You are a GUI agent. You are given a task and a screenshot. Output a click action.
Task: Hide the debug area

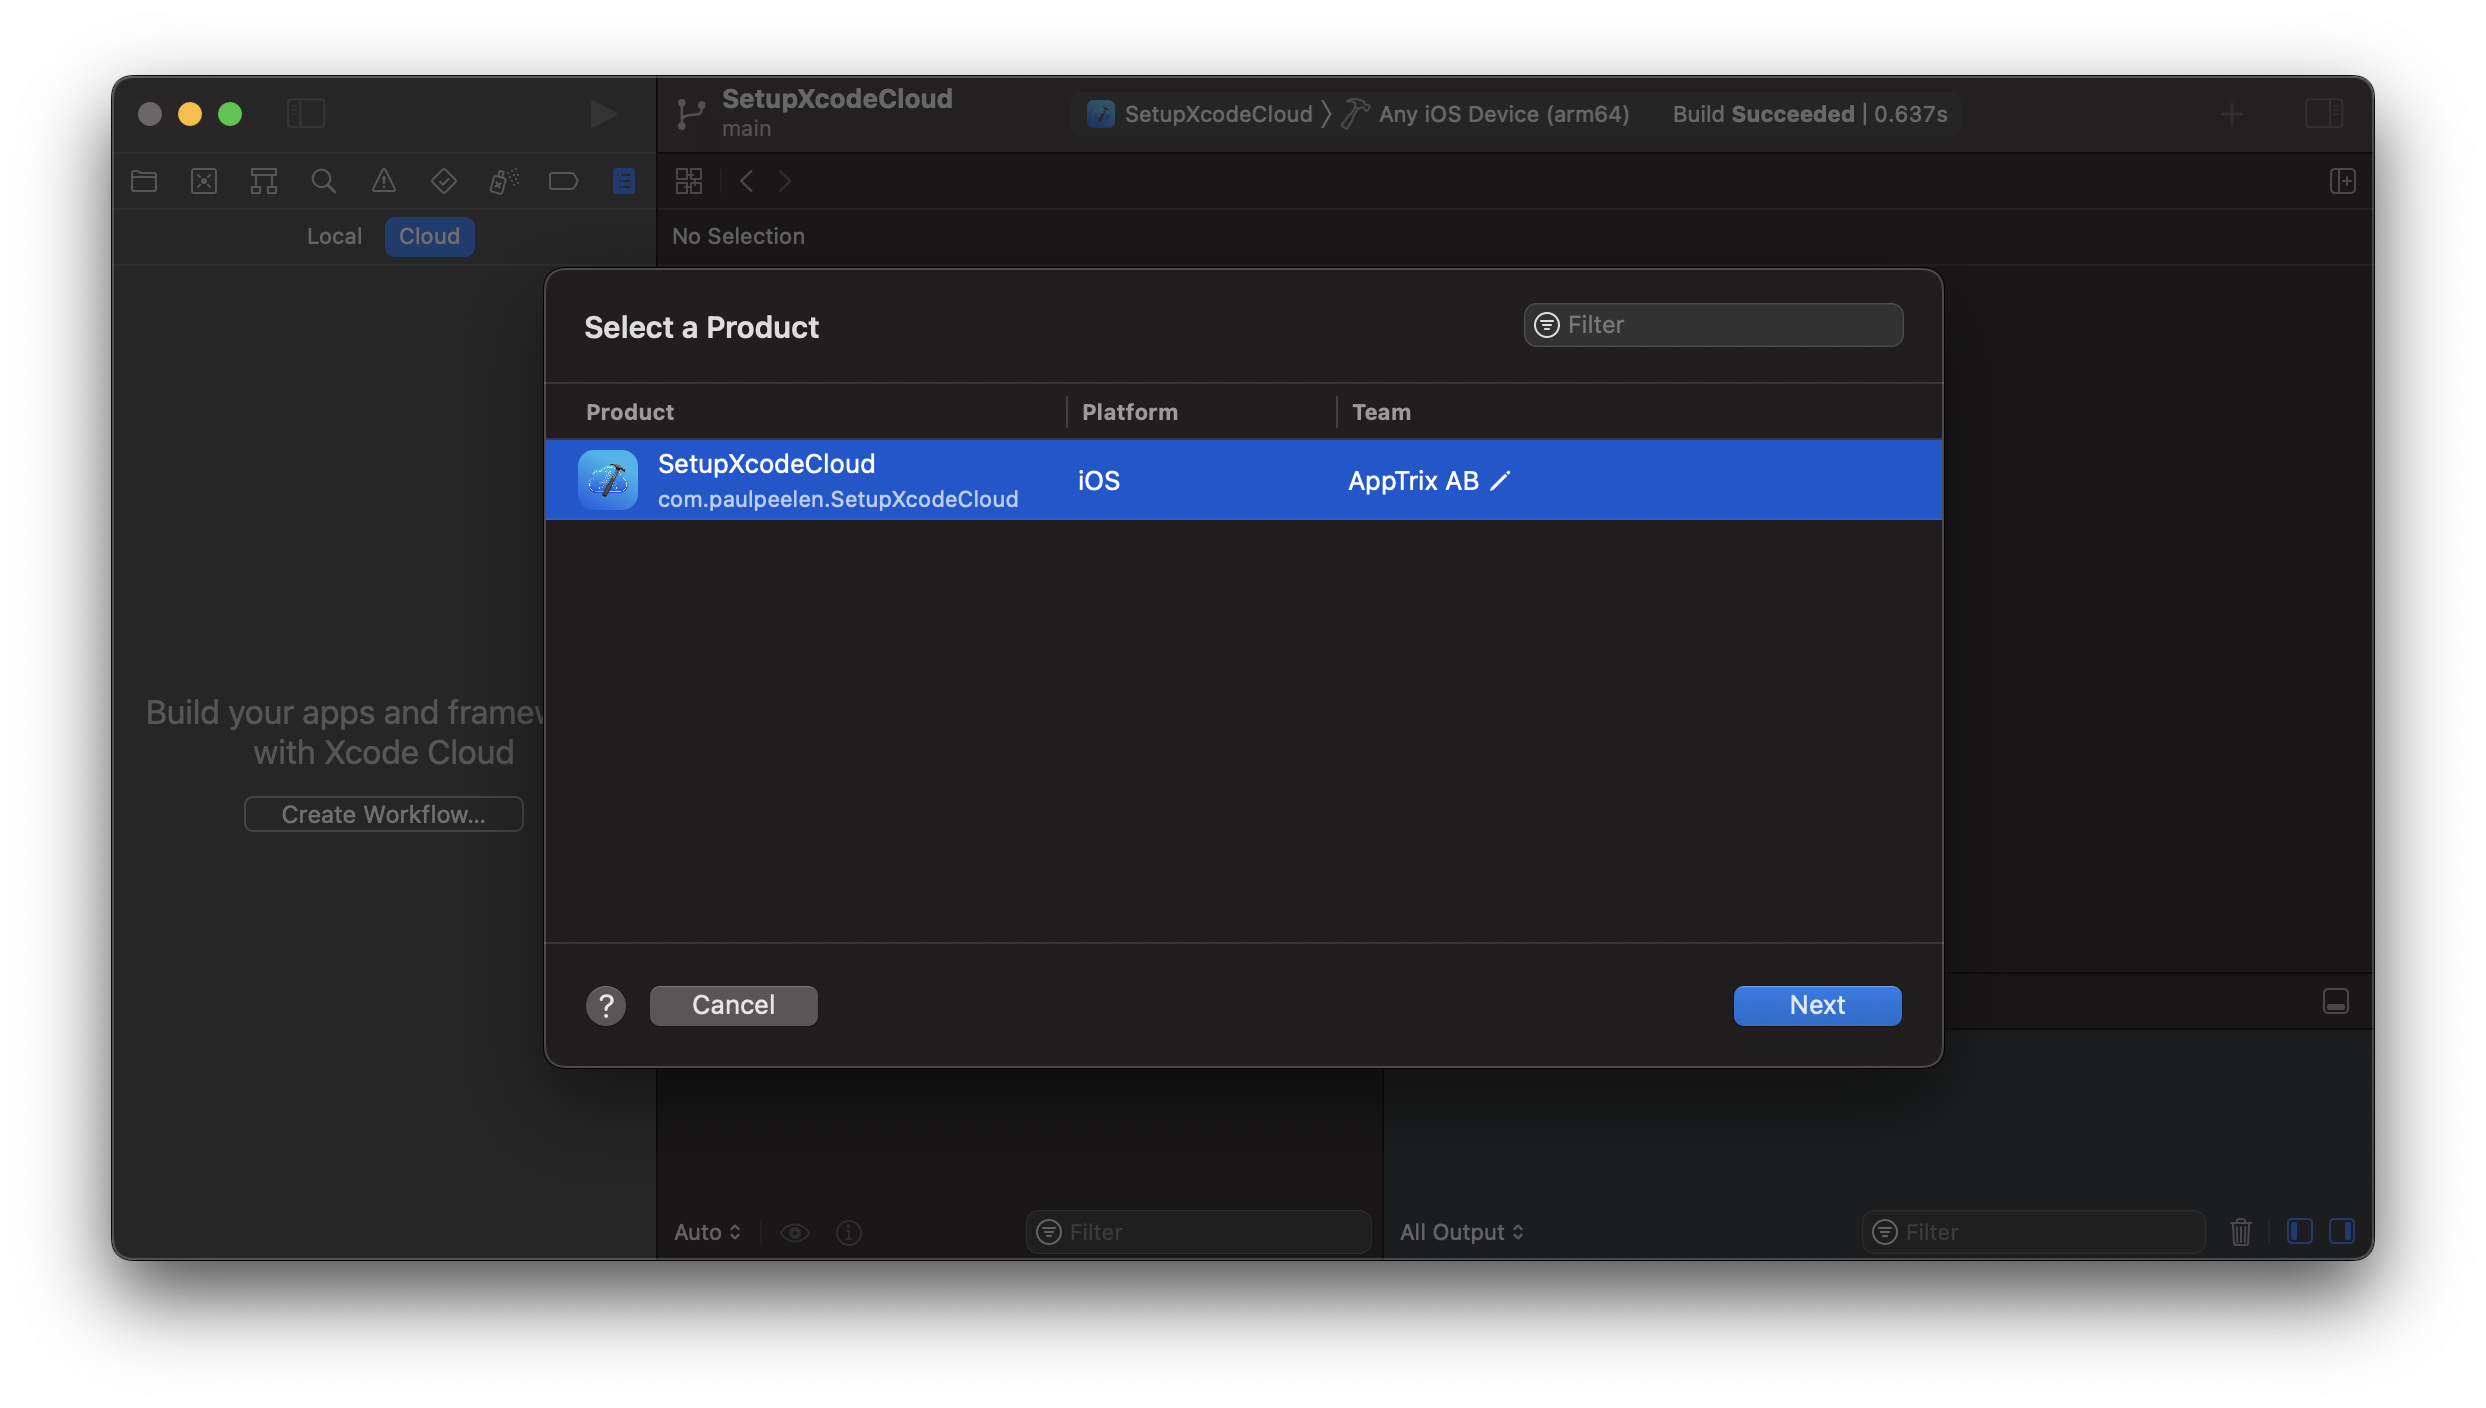(2336, 1001)
